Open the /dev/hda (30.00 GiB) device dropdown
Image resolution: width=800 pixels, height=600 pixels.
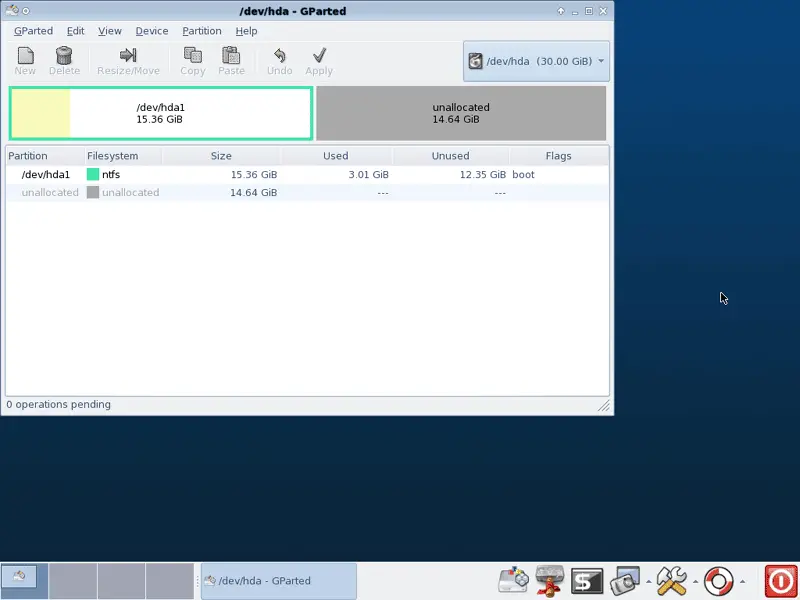point(536,61)
